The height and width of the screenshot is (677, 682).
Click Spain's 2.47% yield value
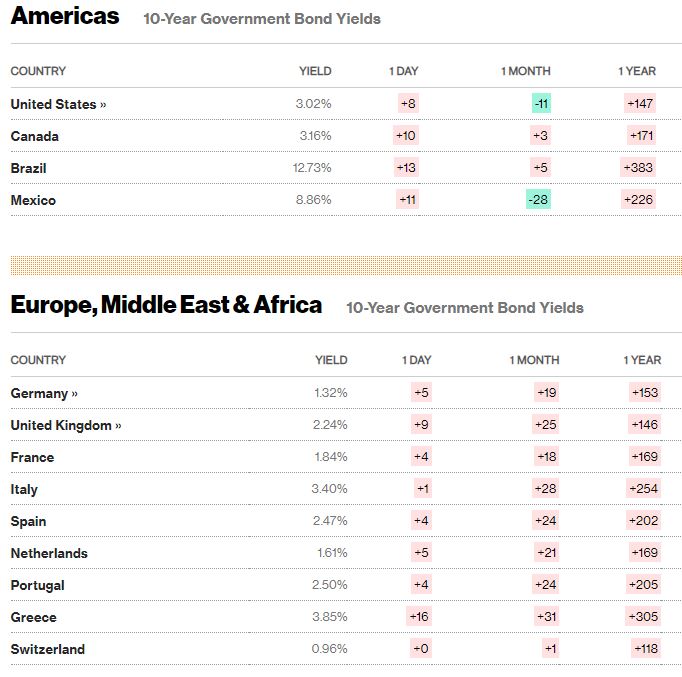tap(330, 521)
